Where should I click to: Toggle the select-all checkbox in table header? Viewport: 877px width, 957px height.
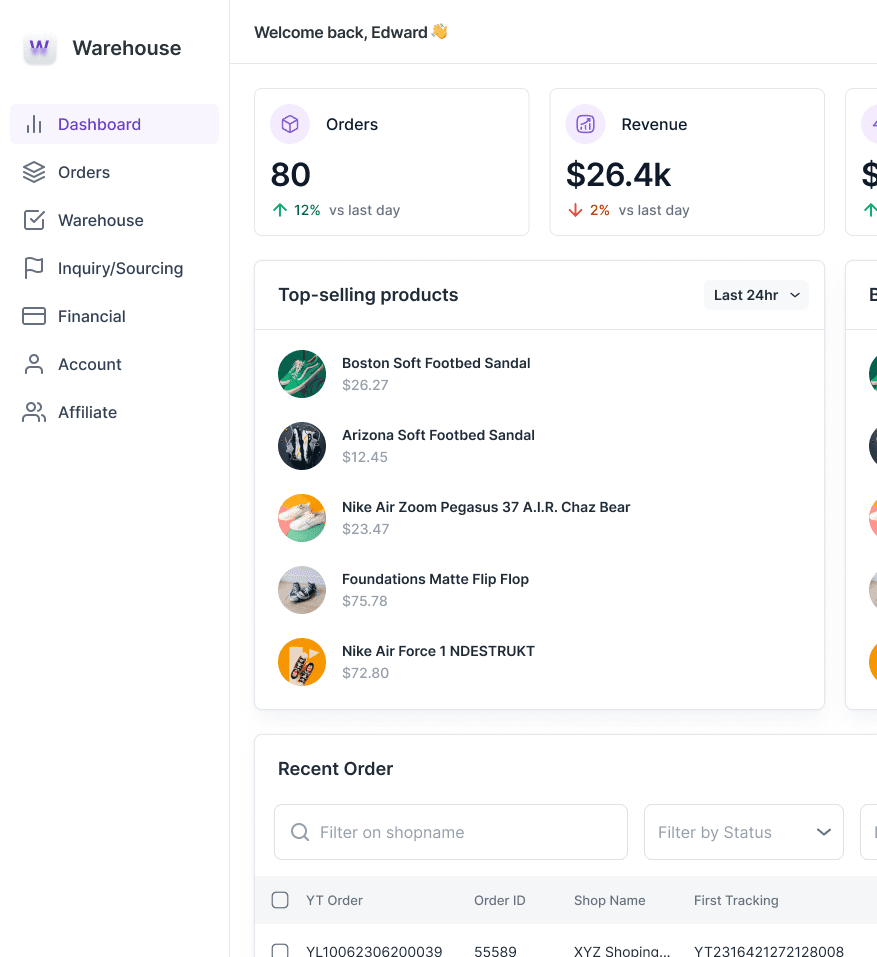click(280, 900)
